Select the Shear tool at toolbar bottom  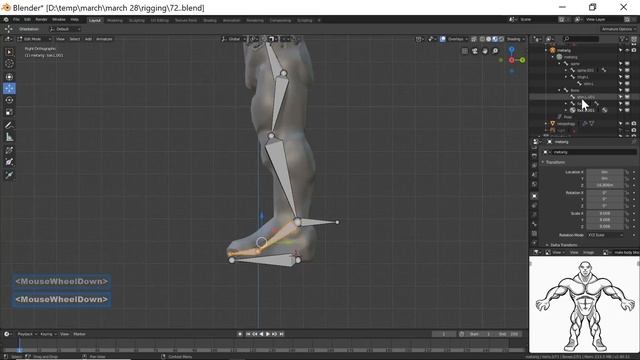(9, 175)
